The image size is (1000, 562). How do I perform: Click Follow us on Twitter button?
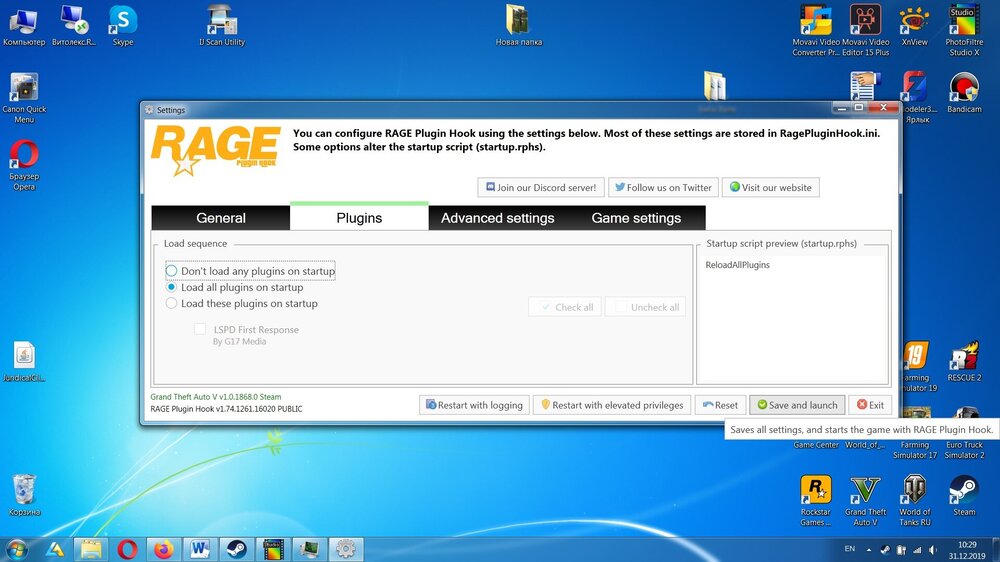point(663,188)
